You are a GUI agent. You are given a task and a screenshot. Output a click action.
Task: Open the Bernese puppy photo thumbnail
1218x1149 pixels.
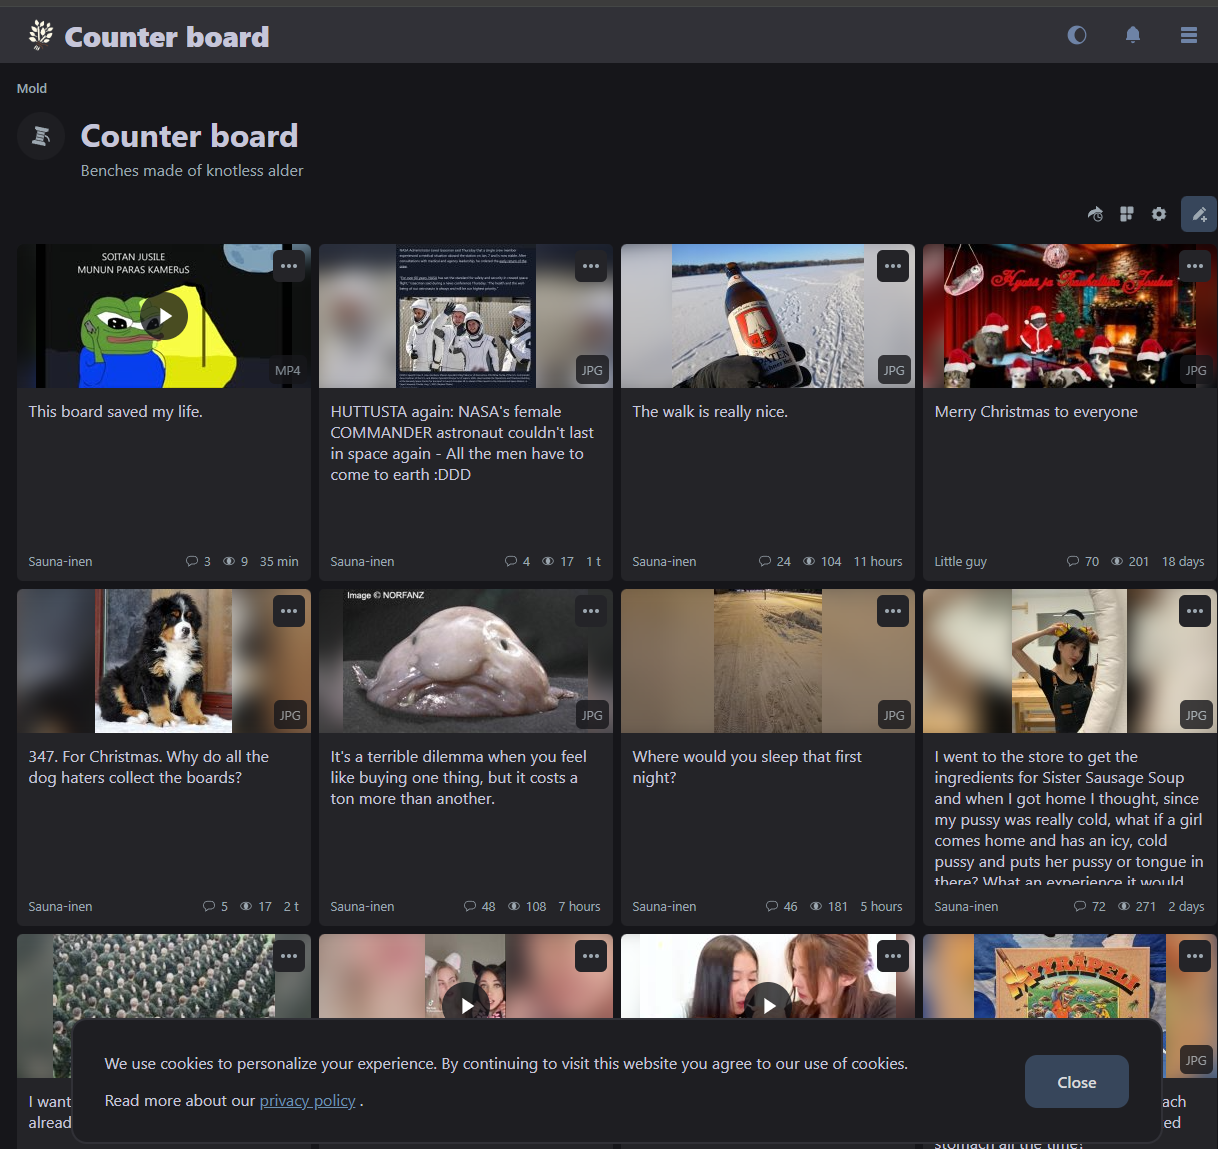163,660
